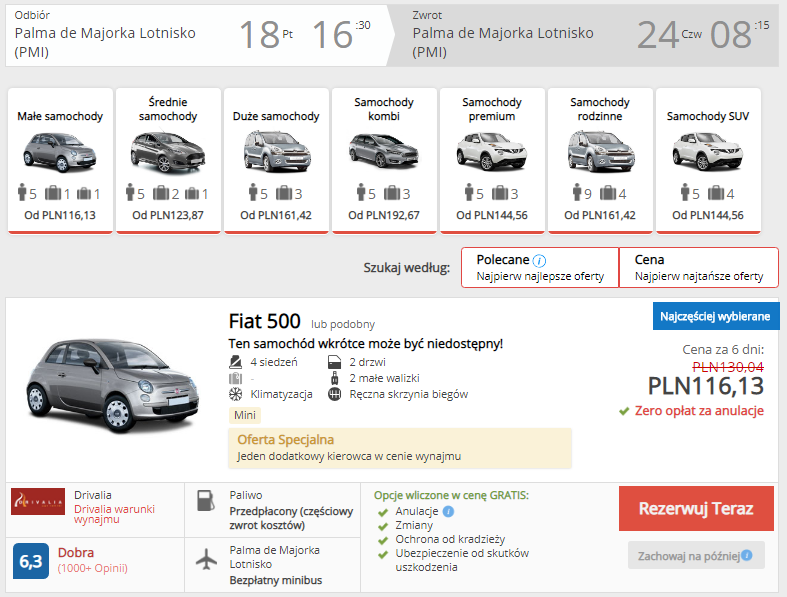Click the greyed large luggage icon

pyautogui.click(x=235, y=378)
